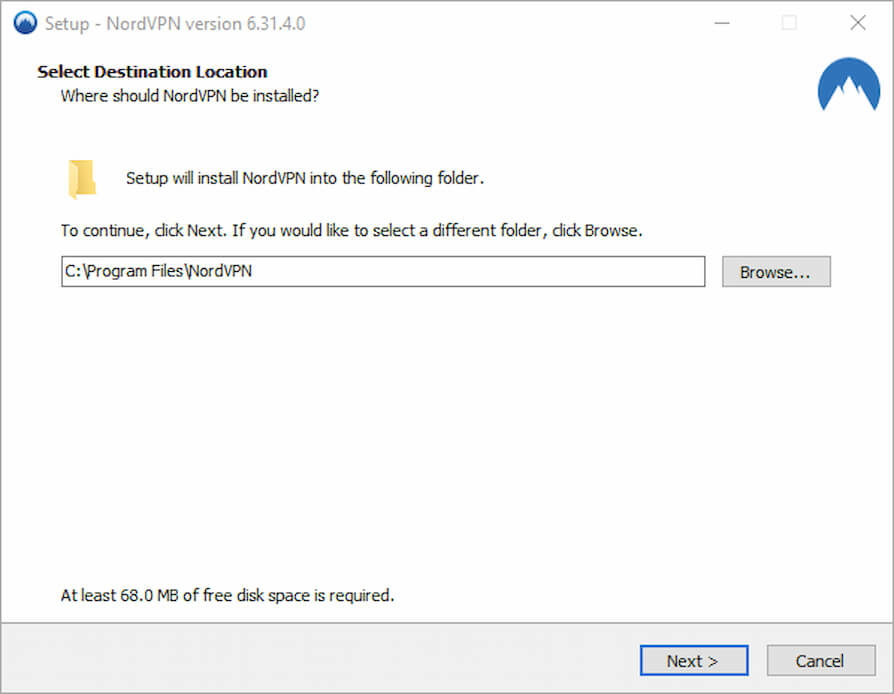Click "Setup will install NordVPN into the following folder."
This screenshot has height=694, width=894.
click(305, 178)
